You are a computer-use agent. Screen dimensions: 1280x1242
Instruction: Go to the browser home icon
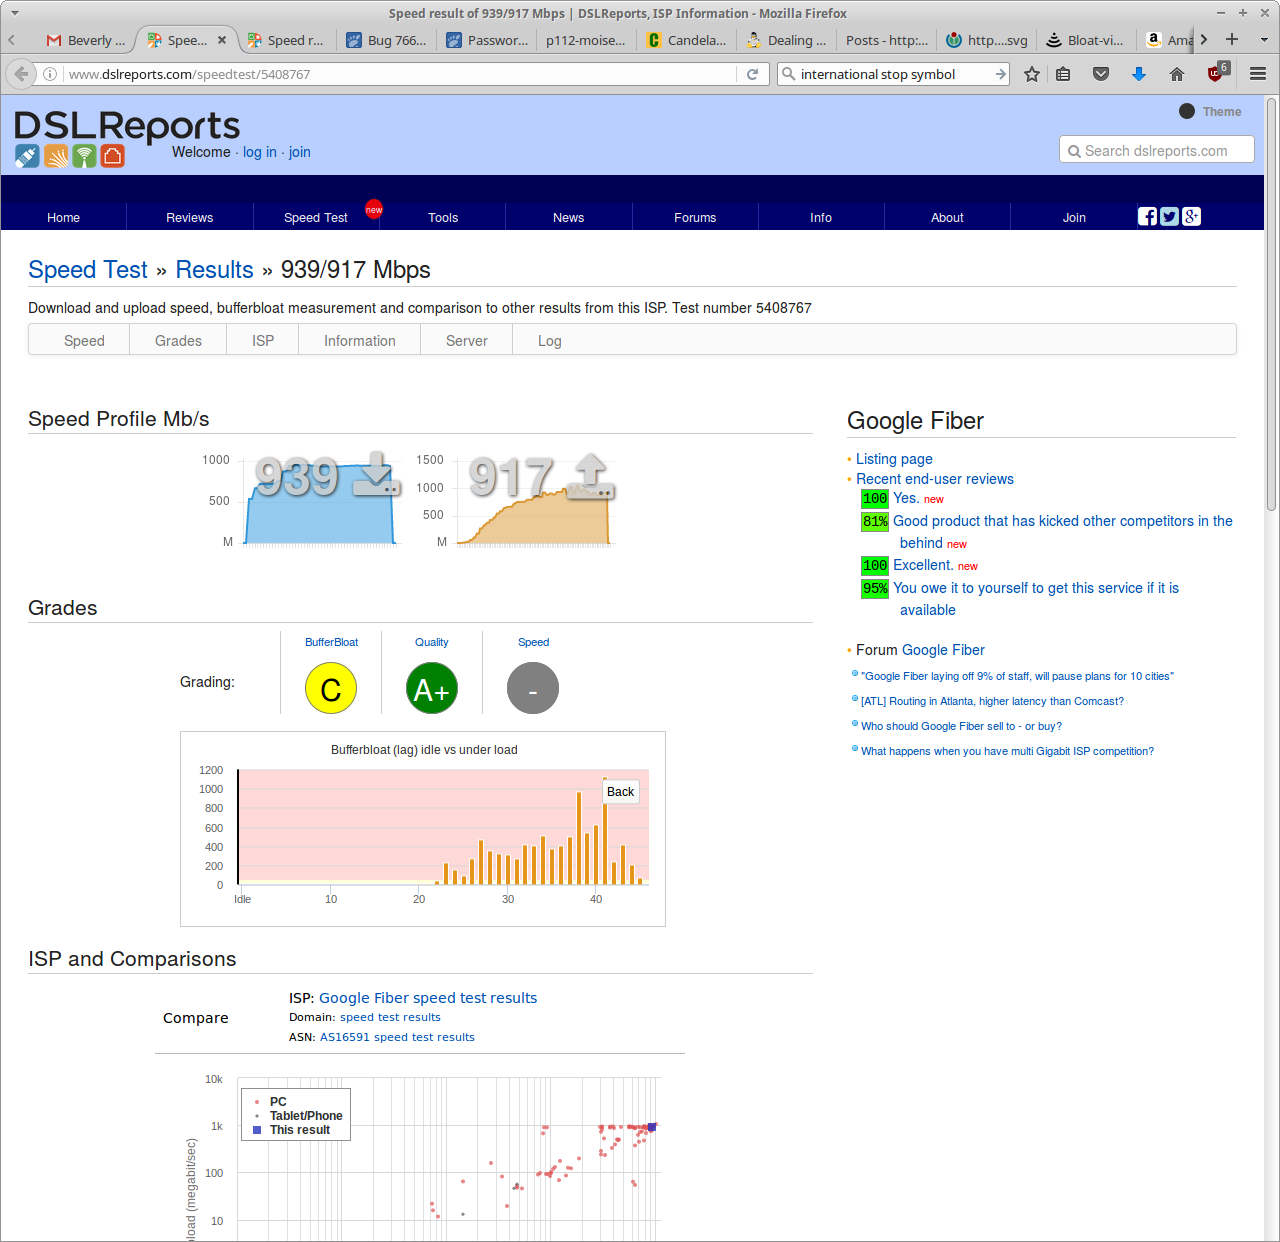pos(1177,74)
